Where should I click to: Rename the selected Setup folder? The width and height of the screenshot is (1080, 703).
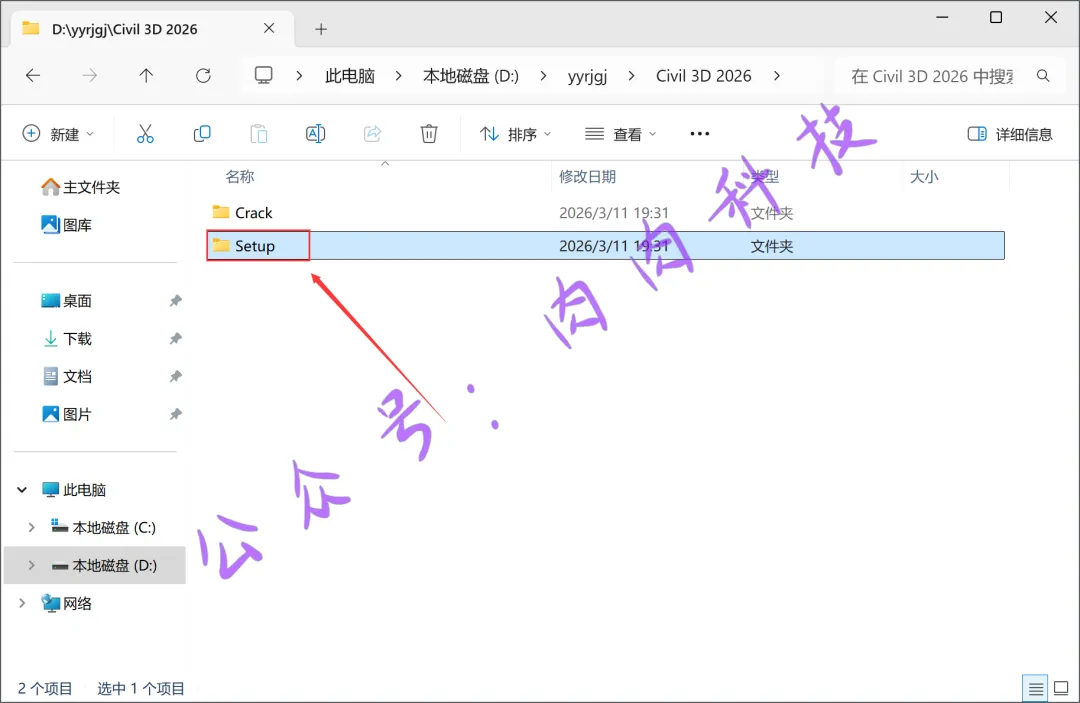pyautogui.click(x=315, y=134)
